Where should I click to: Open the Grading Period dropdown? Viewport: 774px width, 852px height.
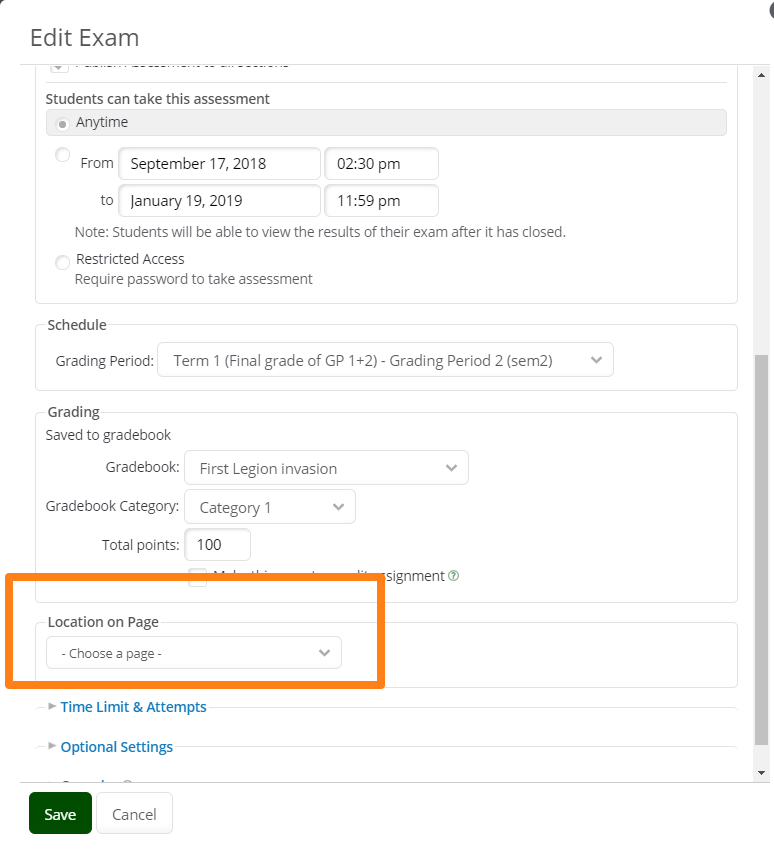point(384,360)
